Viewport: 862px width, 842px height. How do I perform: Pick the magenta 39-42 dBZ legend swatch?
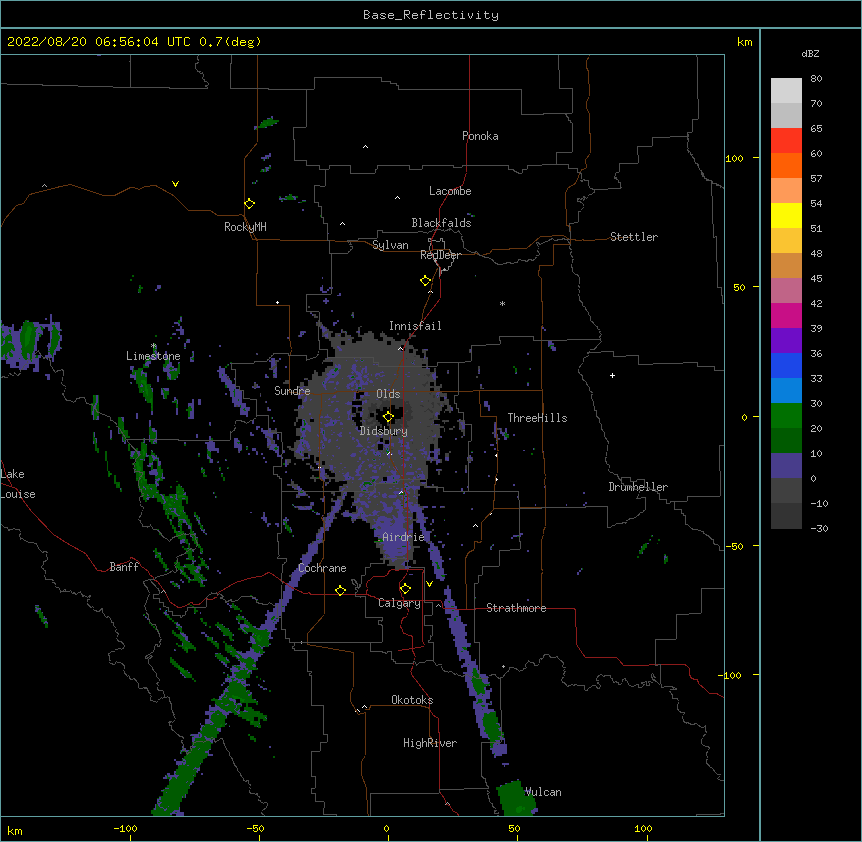[x=786, y=315]
